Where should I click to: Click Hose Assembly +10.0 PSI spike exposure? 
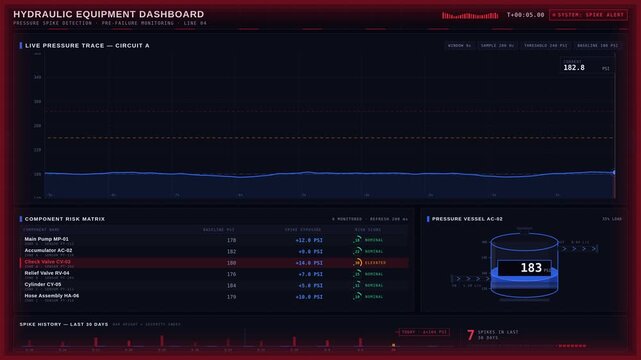(x=309, y=297)
